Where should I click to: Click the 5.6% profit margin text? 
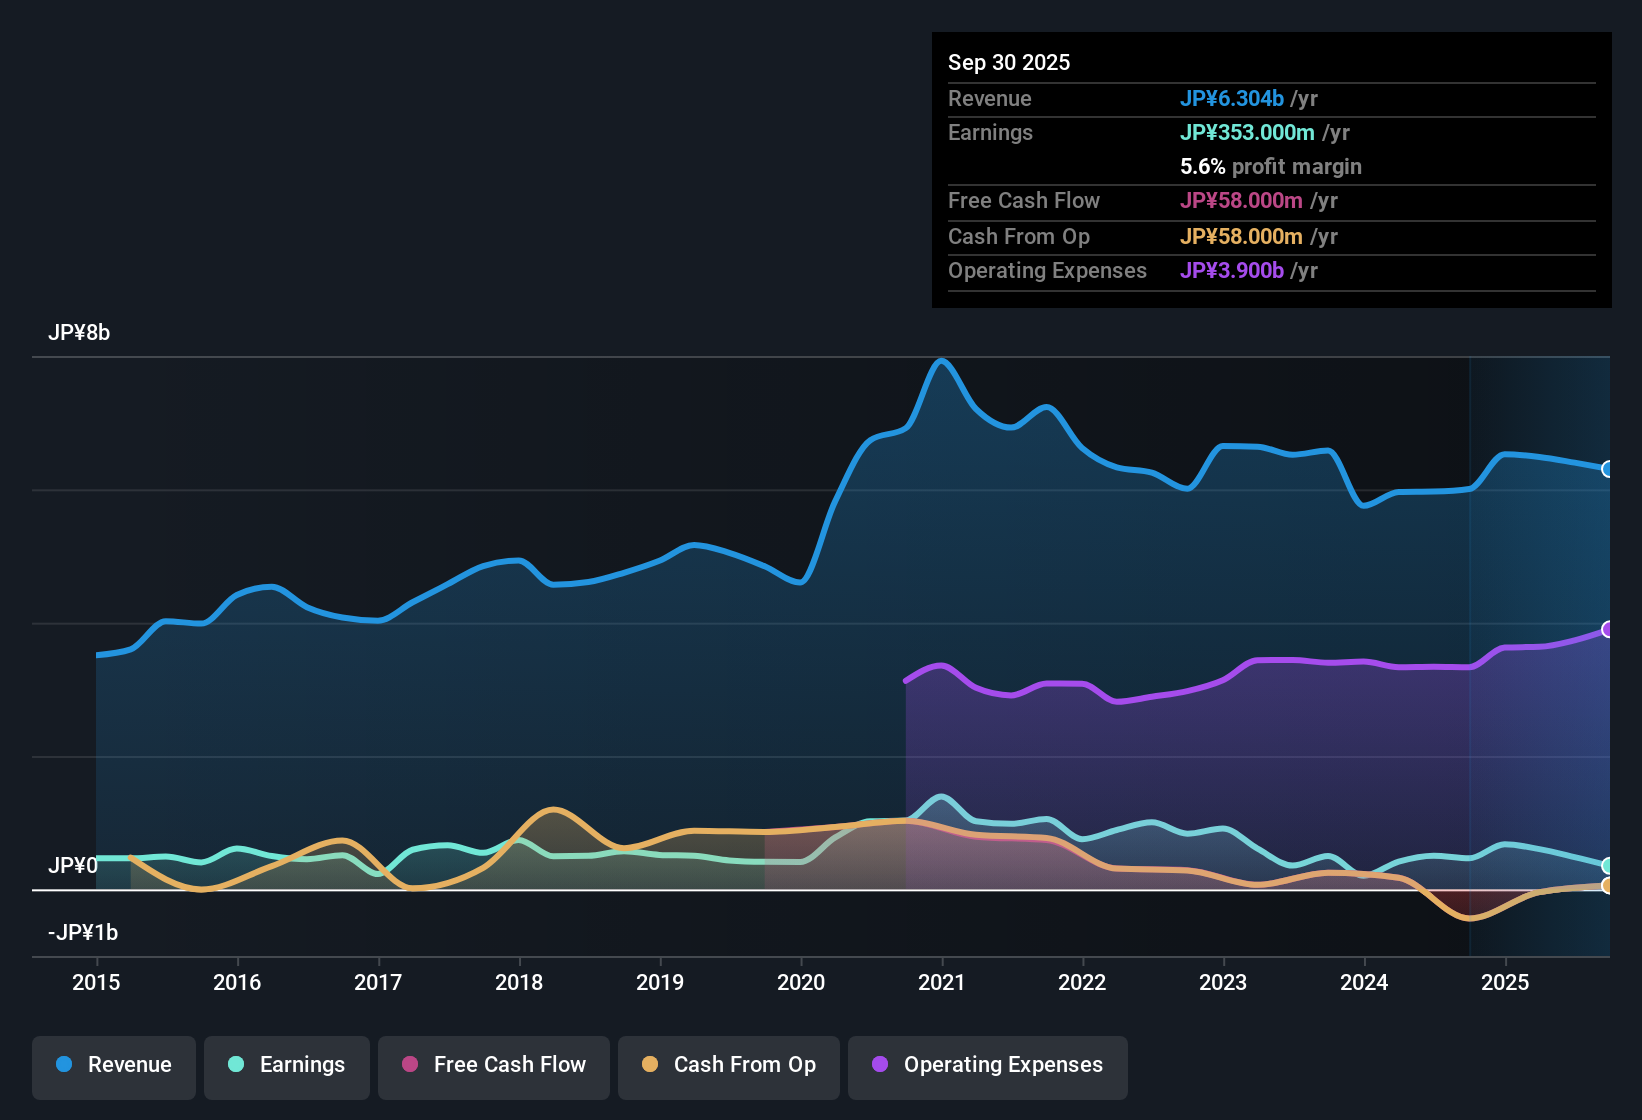pos(1270,167)
